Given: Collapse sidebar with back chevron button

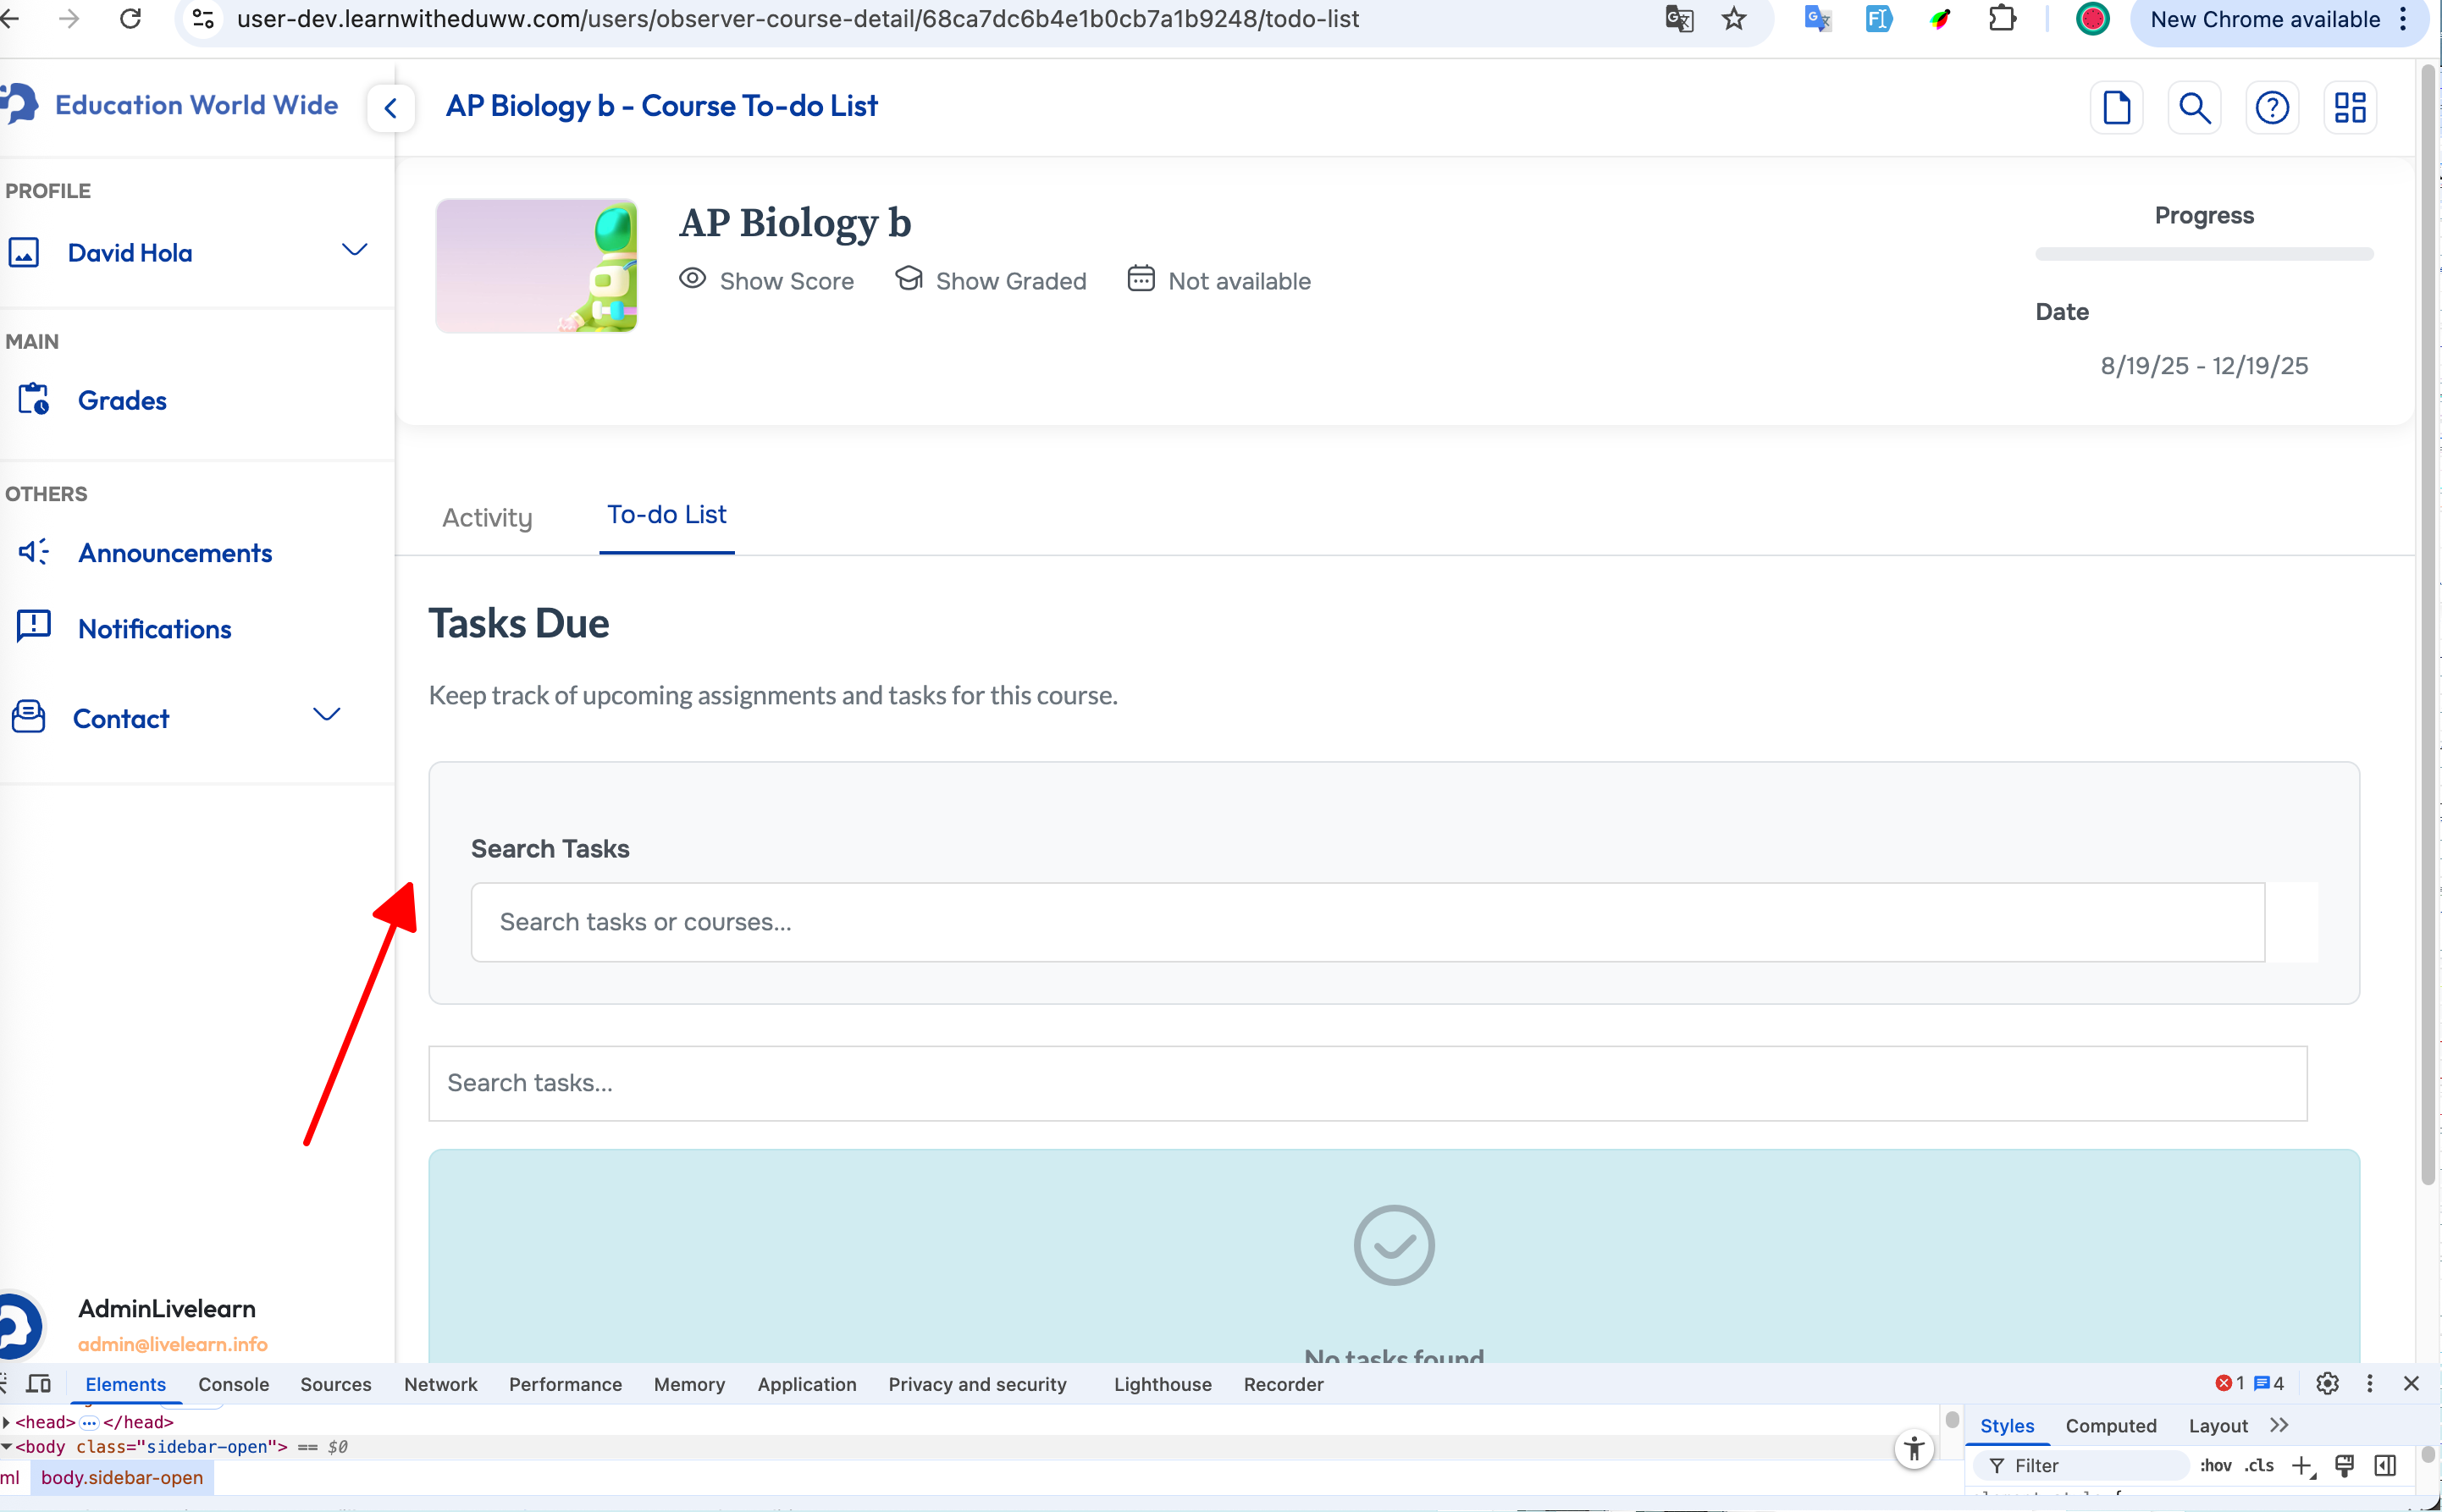Looking at the screenshot, I should coord(391,107).
